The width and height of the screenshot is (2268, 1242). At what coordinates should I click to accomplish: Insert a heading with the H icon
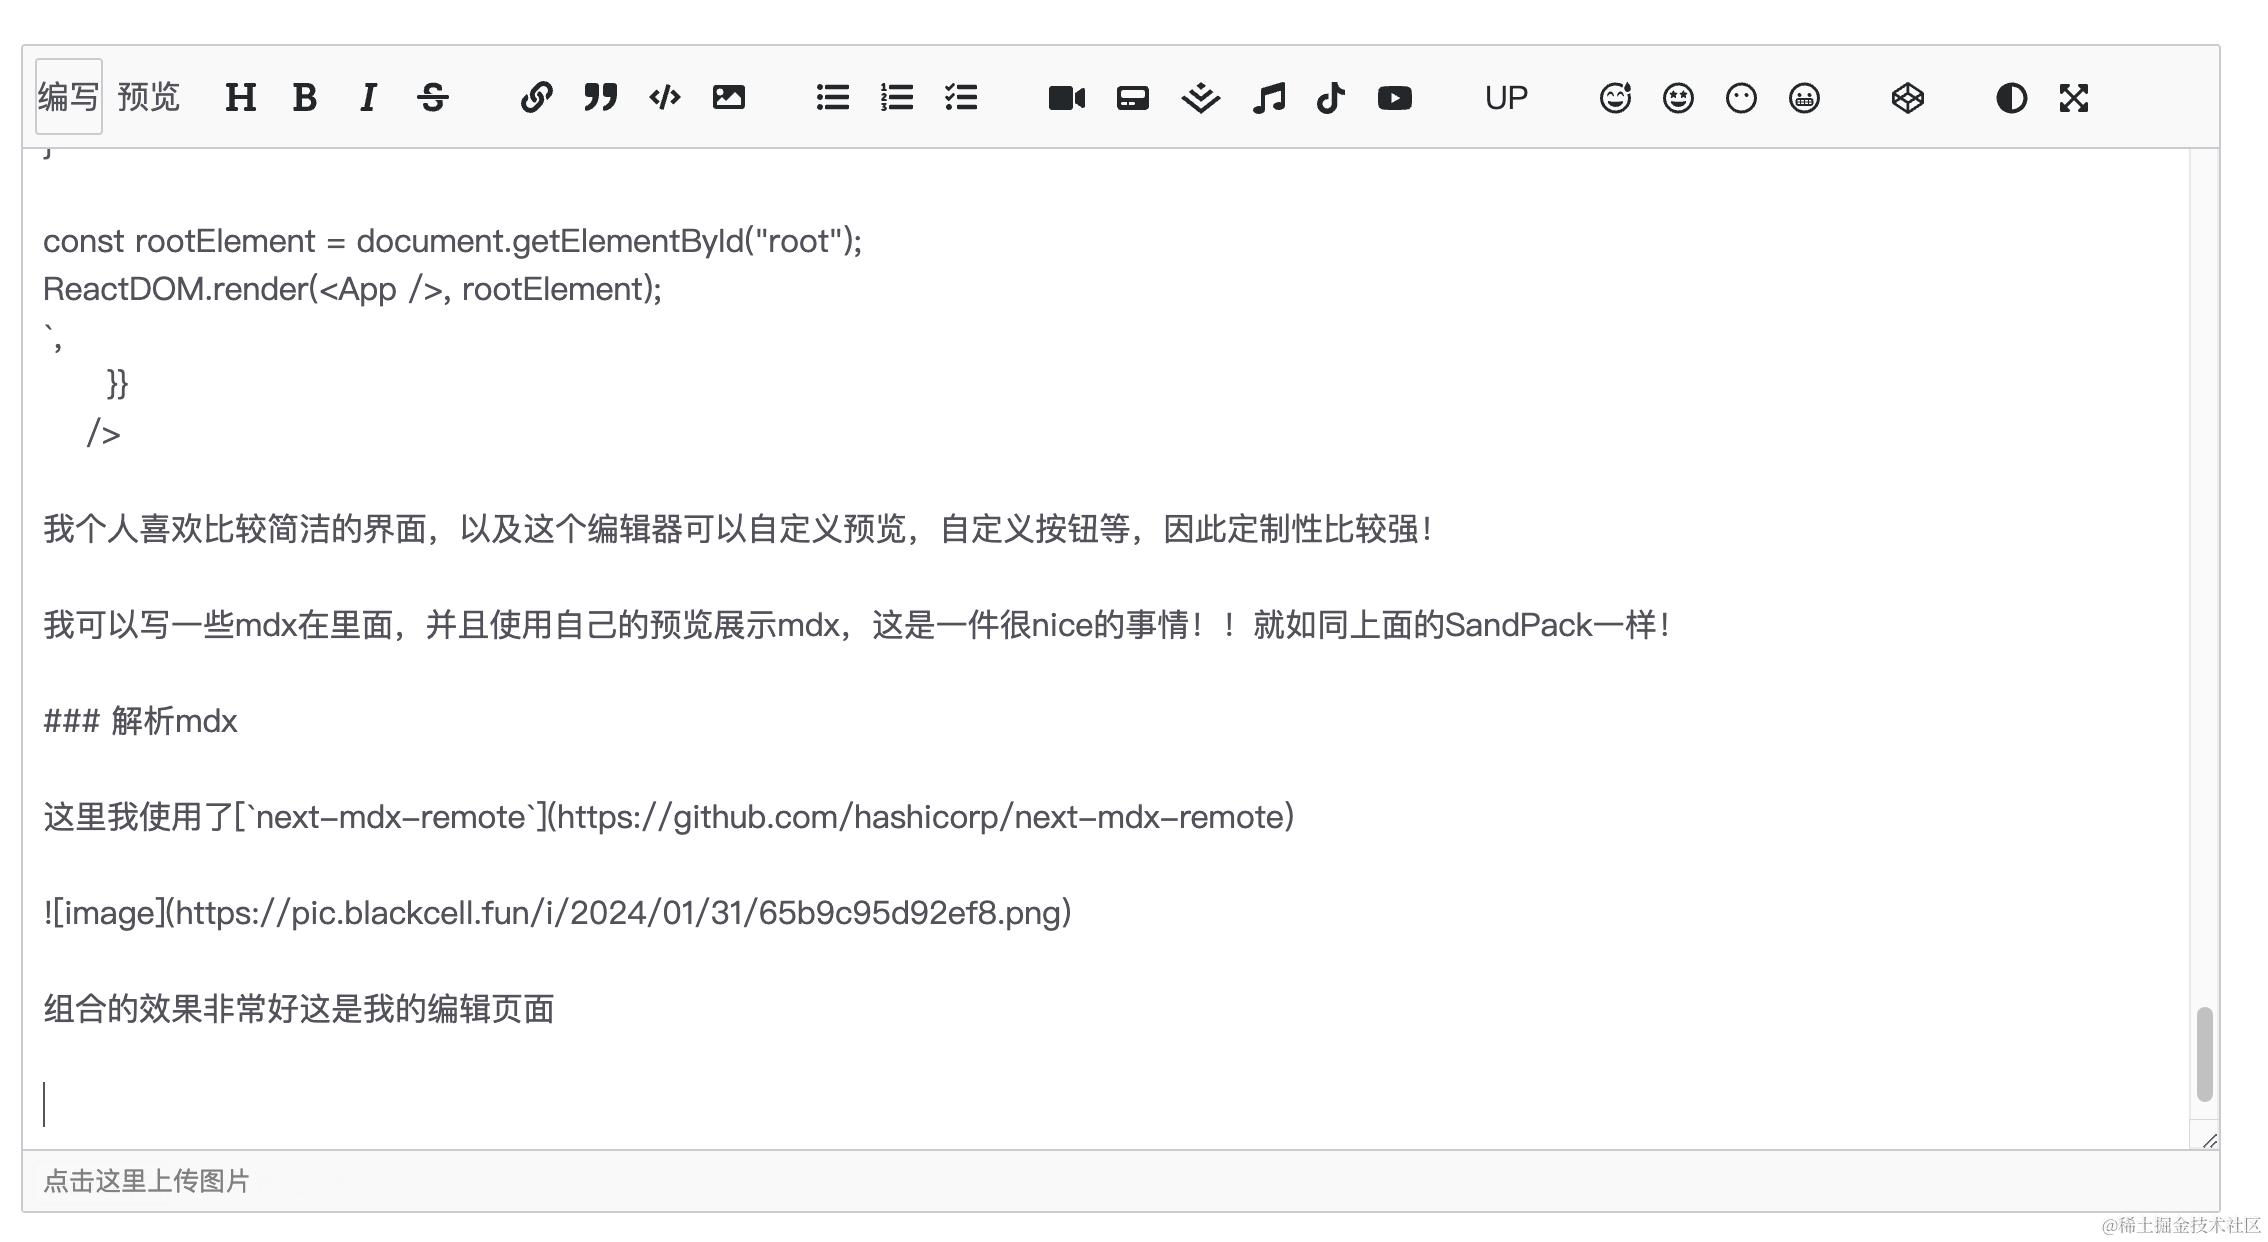pos(240,97)
